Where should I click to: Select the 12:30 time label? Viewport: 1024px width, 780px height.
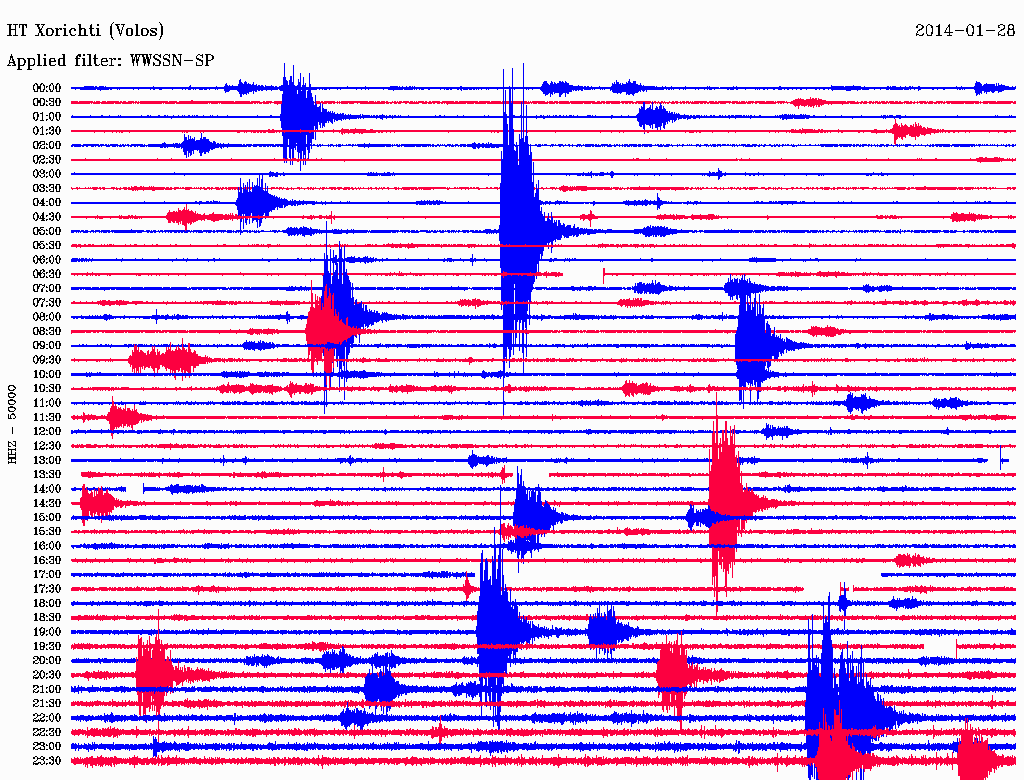(x=47, y=446)
